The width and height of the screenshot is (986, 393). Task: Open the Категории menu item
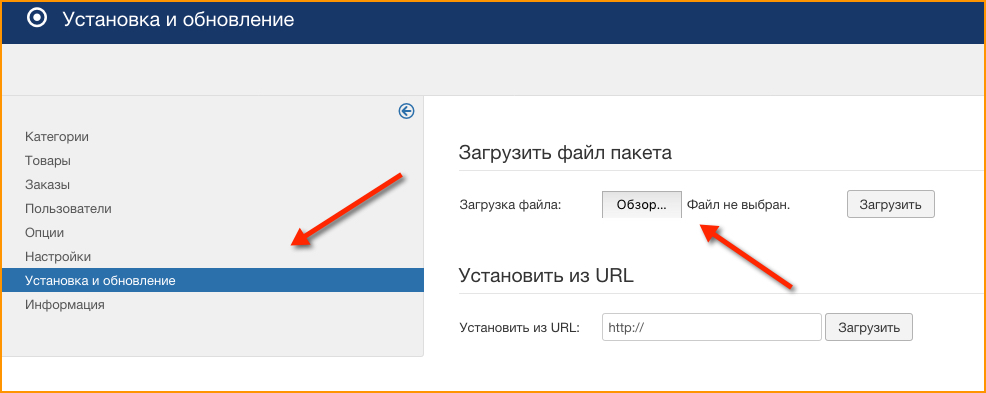point(57,136)
